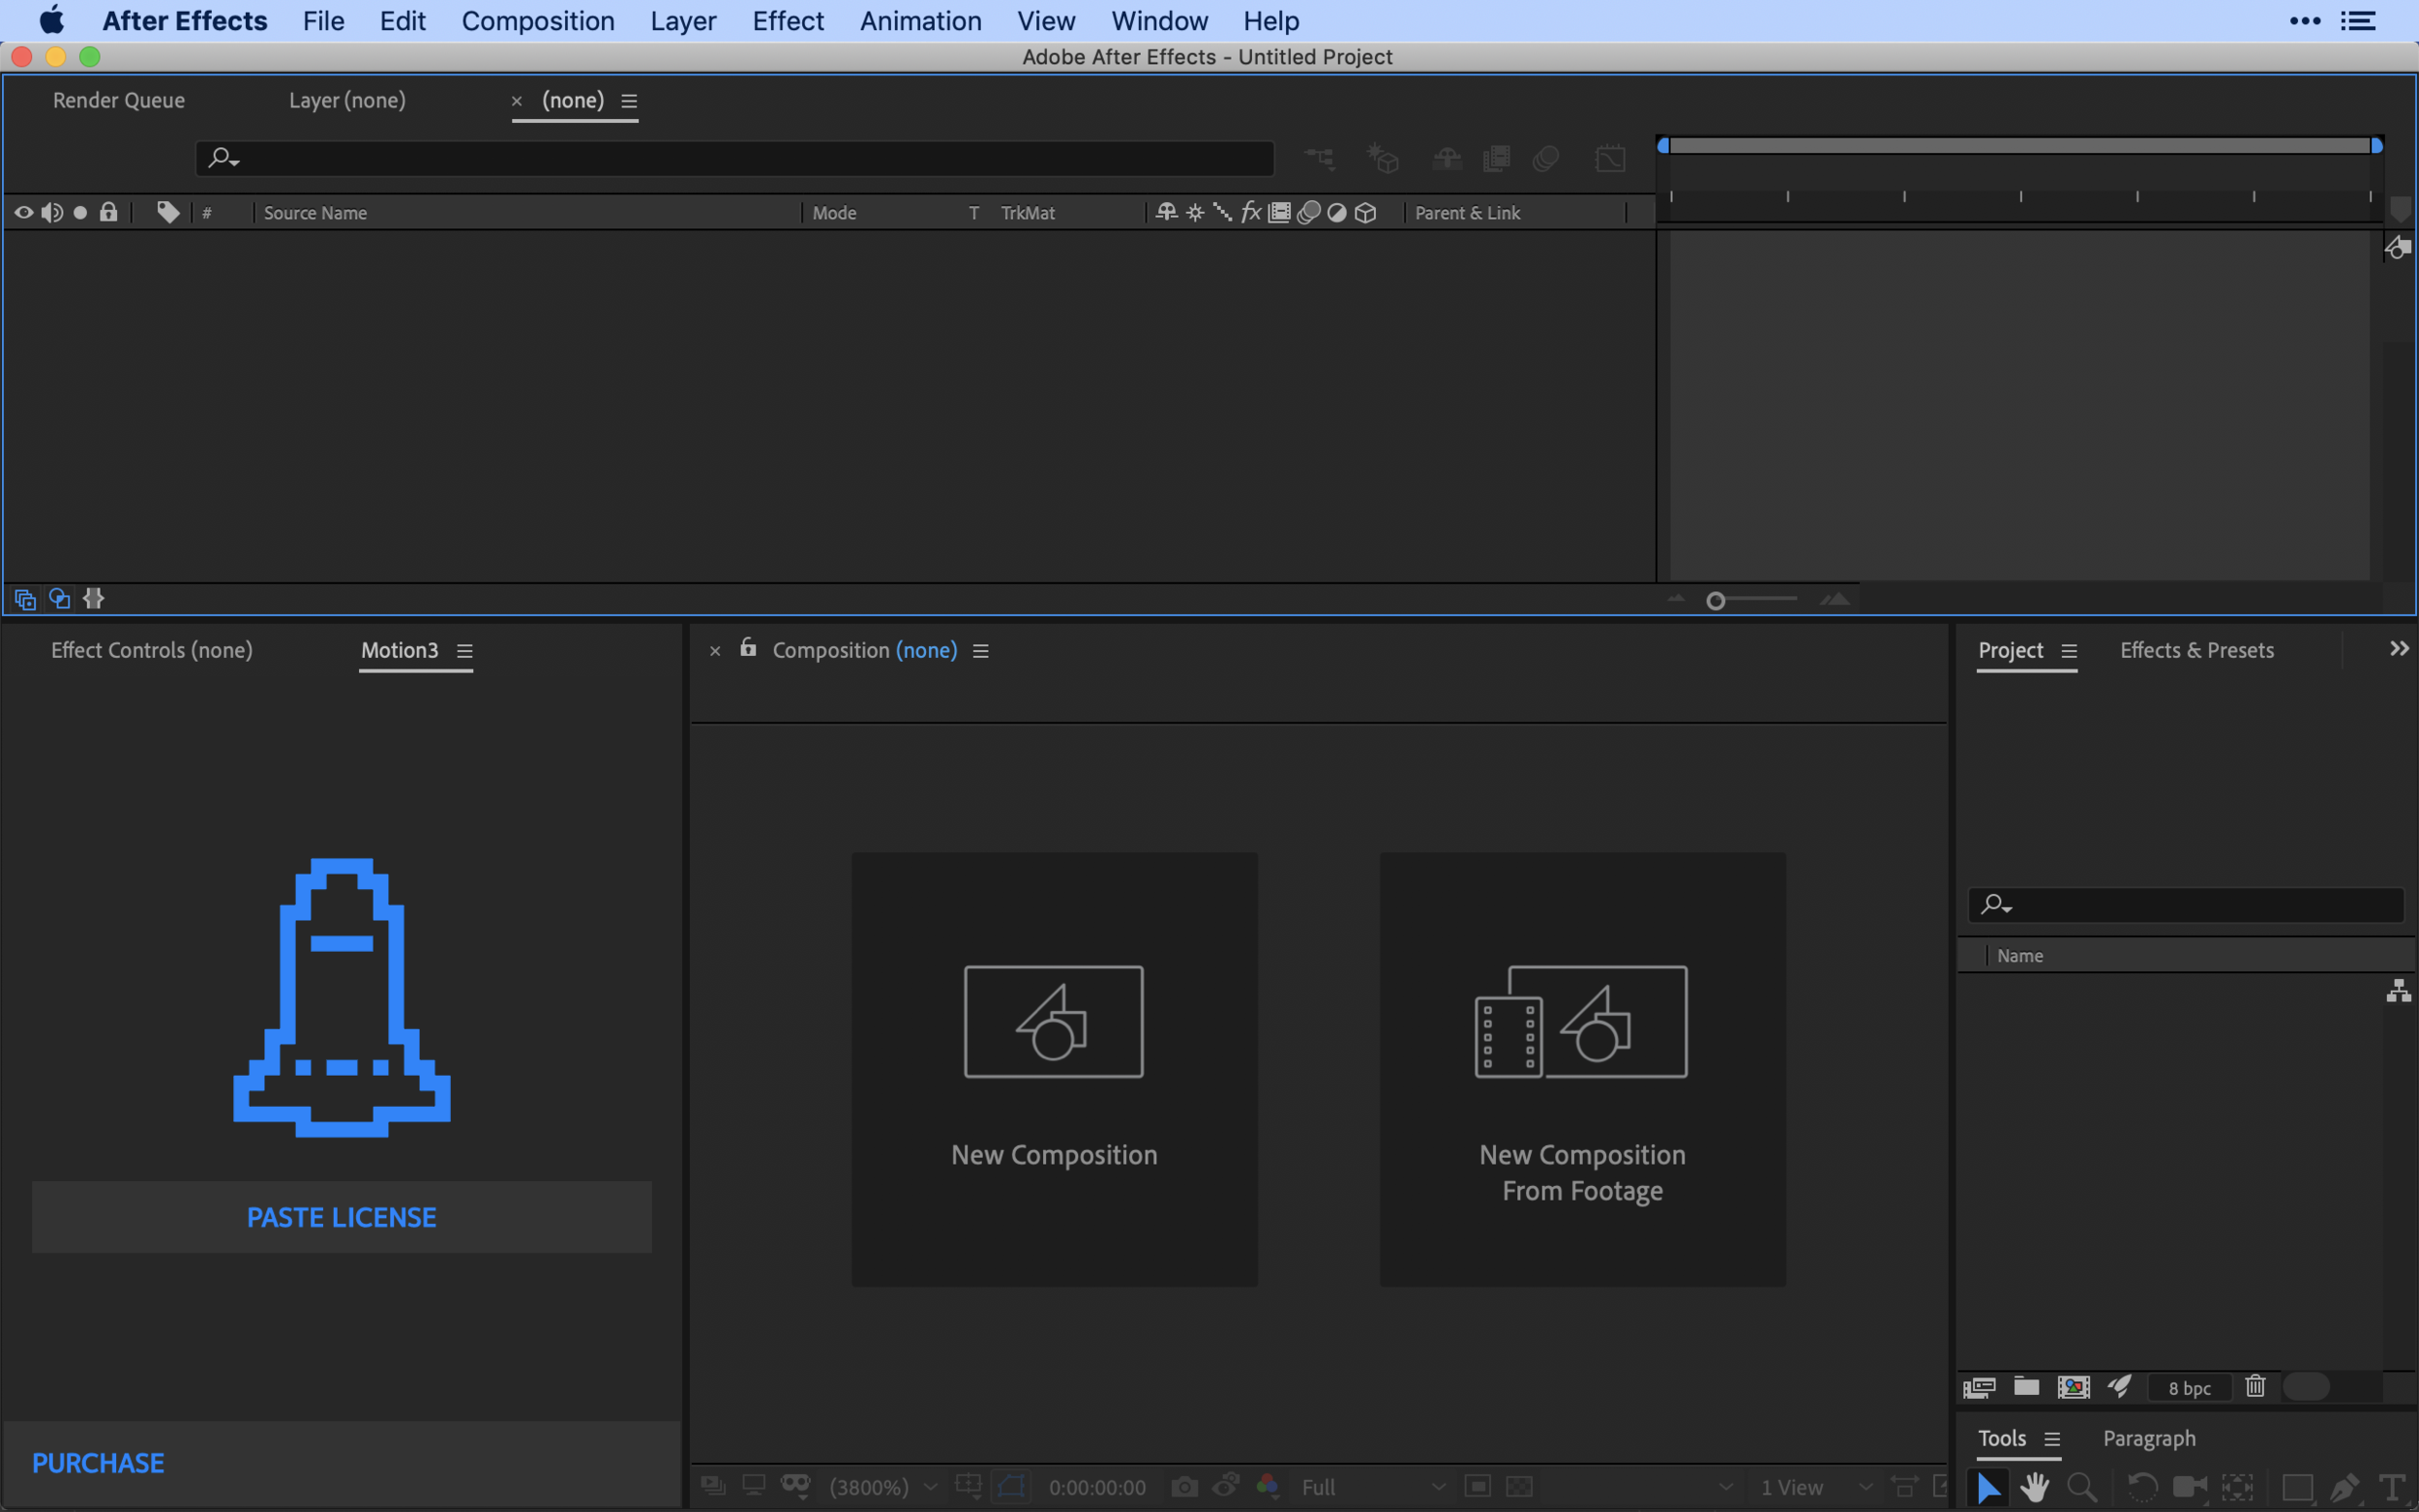Screen dimensions: 2419x1512
Task: Toggle Transparency Grid in viewer
Action: coord(1519,1487)
